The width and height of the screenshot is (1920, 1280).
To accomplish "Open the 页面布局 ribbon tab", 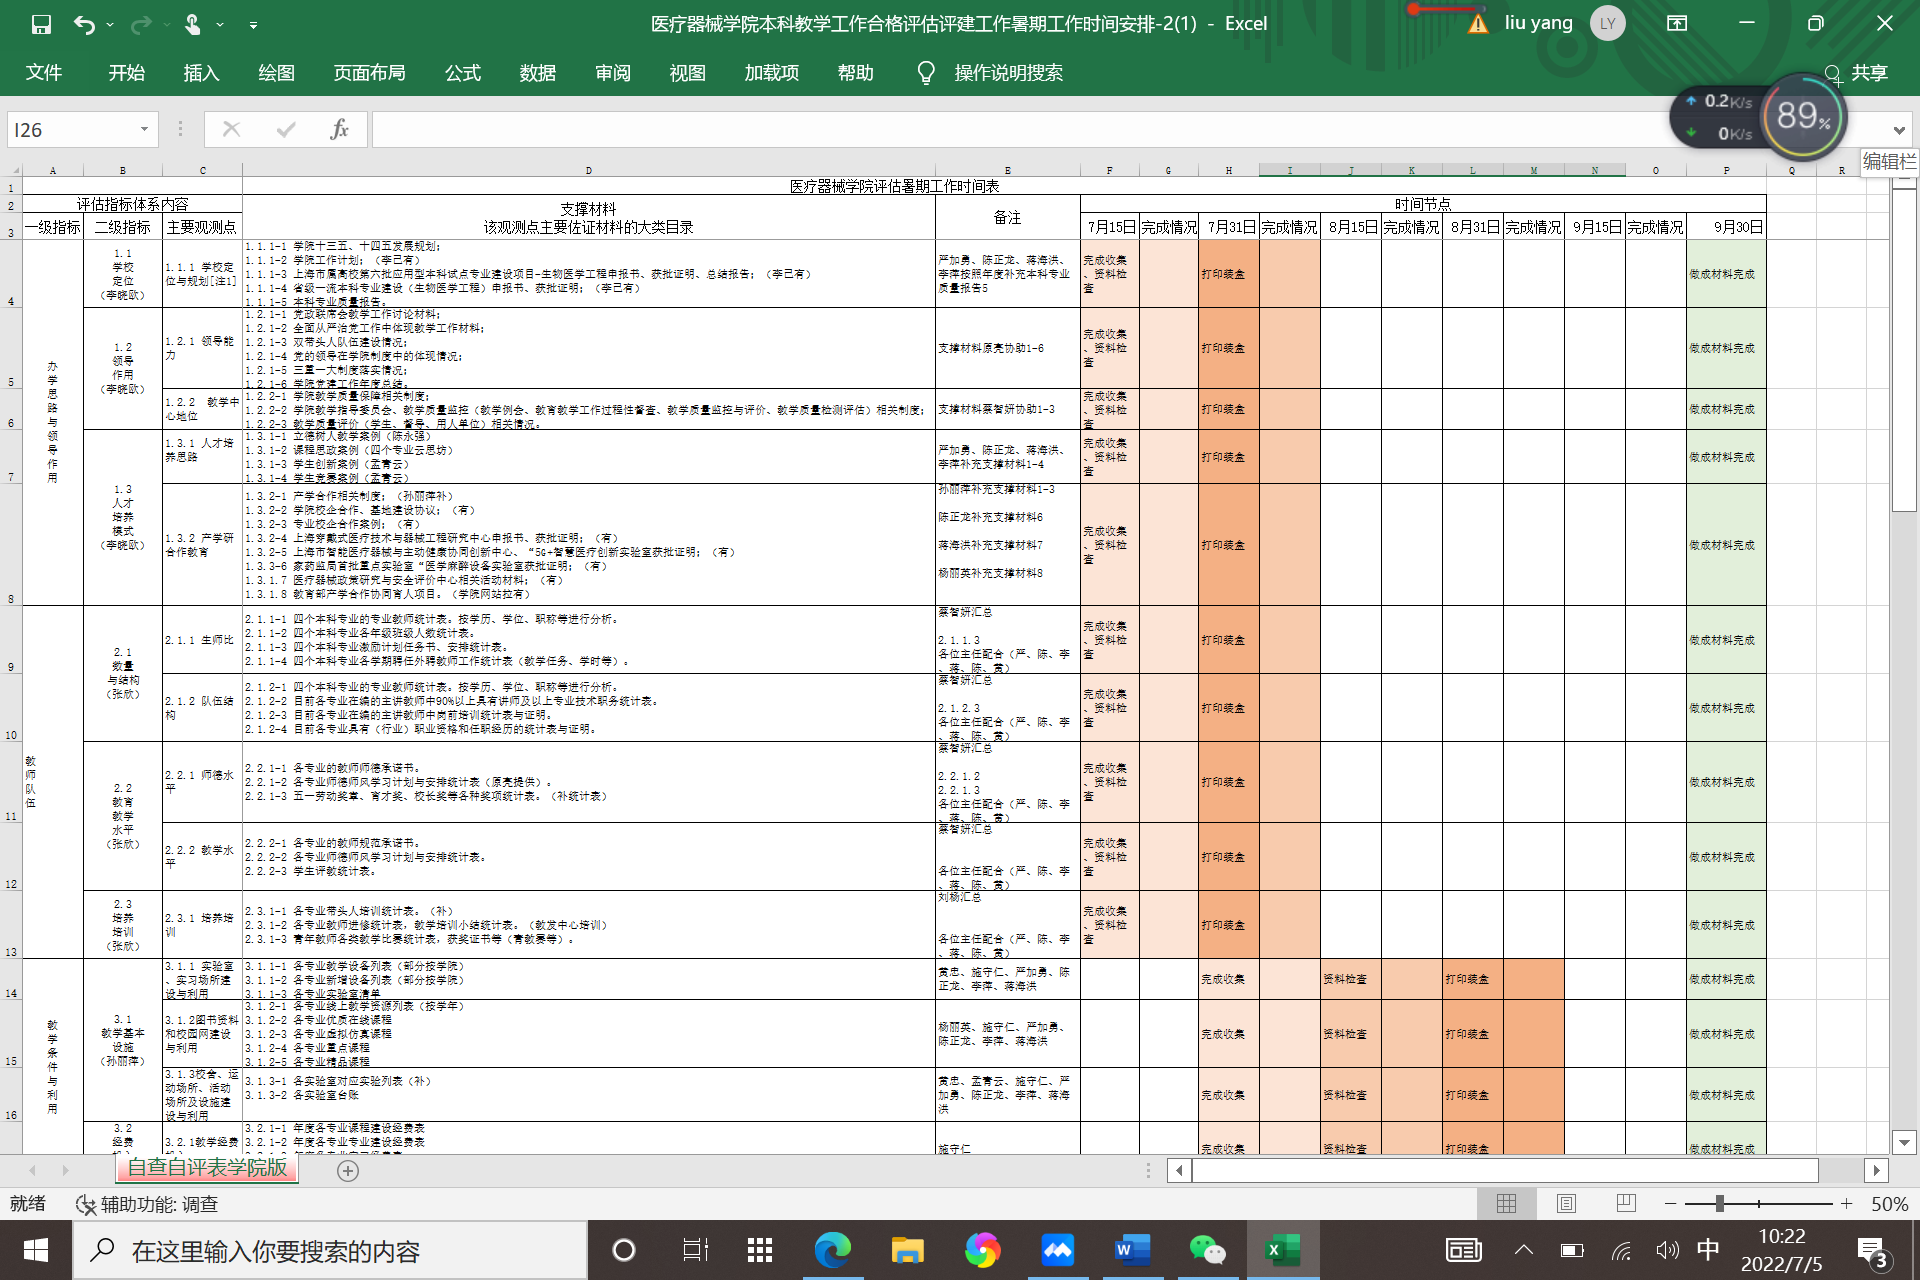I will (369, 73).
